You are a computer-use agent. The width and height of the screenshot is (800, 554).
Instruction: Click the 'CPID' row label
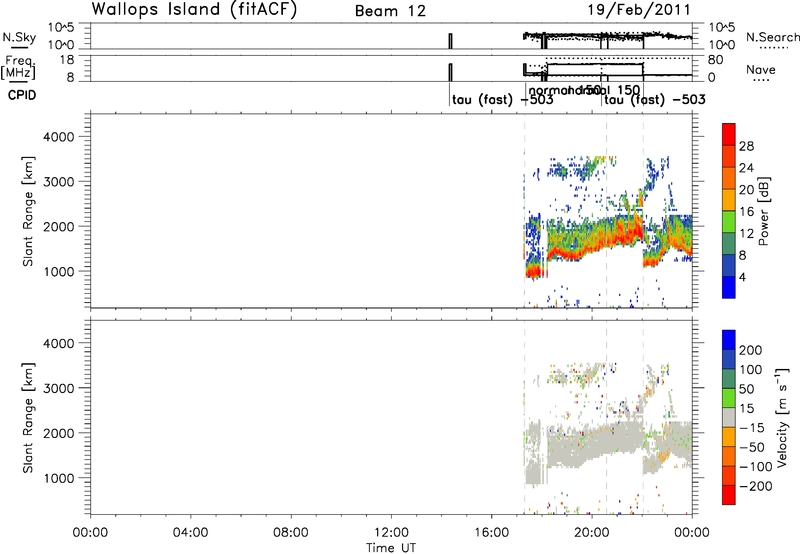pyautogui.click(x=22, y=95)
